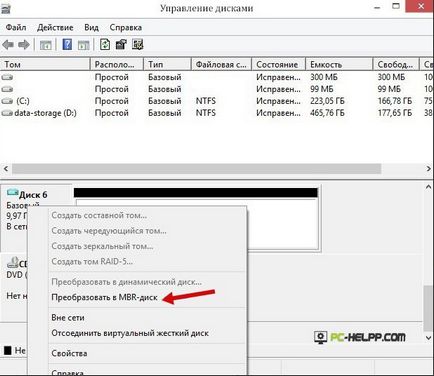Sort by Файловая с... column header
This screenshot has height=376, width=434.
(221, 64)
